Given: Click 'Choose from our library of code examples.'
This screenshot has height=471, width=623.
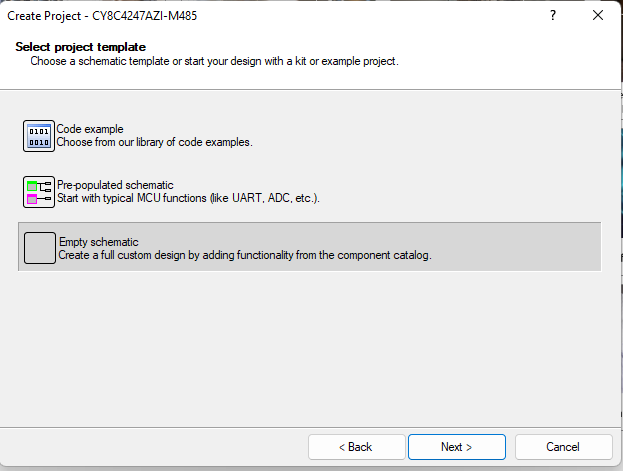Looking at the screenshot, I should coord(155,142).
